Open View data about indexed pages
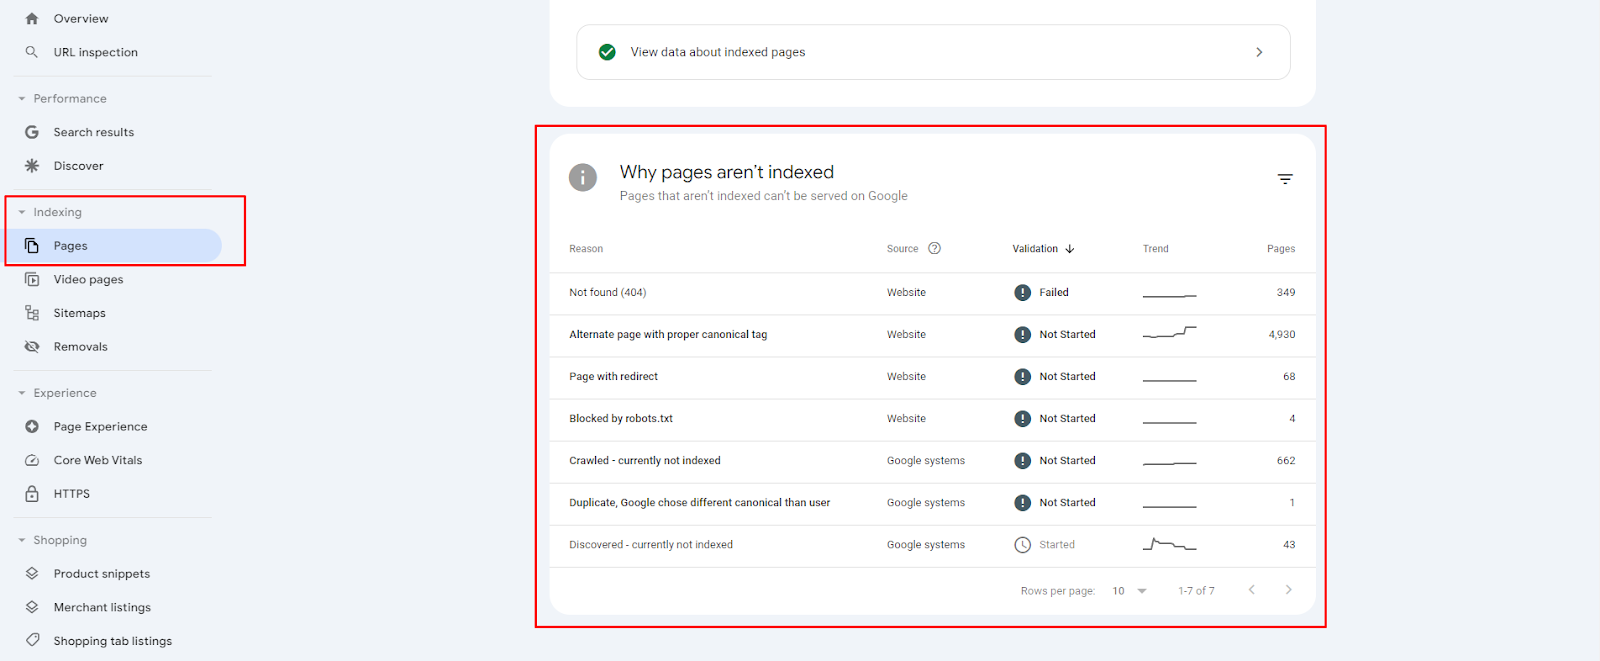1600x661 pixels. [x=933, y=52]
